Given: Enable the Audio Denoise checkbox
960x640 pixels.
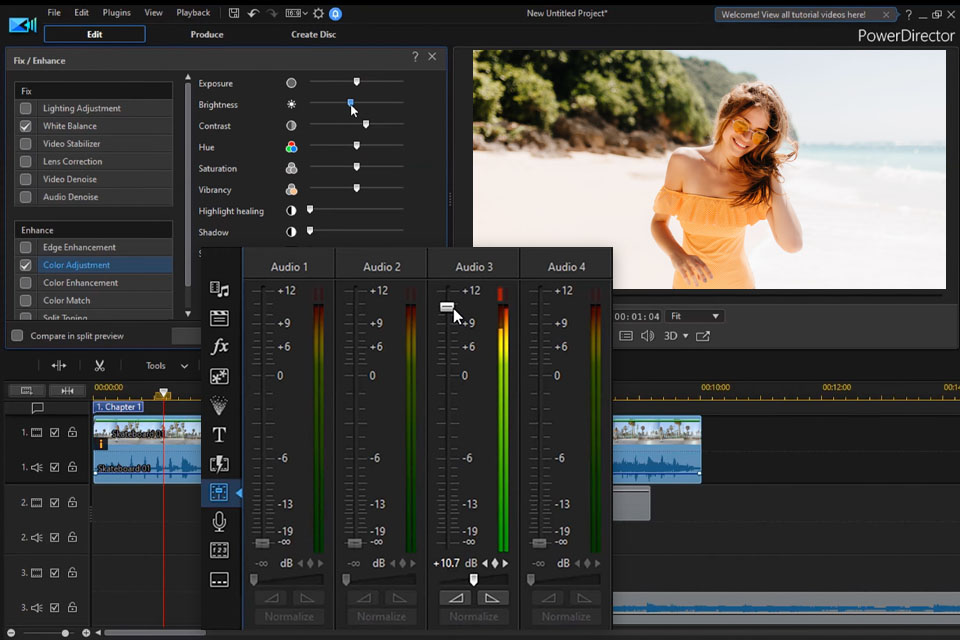Looking at the screenshot, I should [x=25, y=197].
